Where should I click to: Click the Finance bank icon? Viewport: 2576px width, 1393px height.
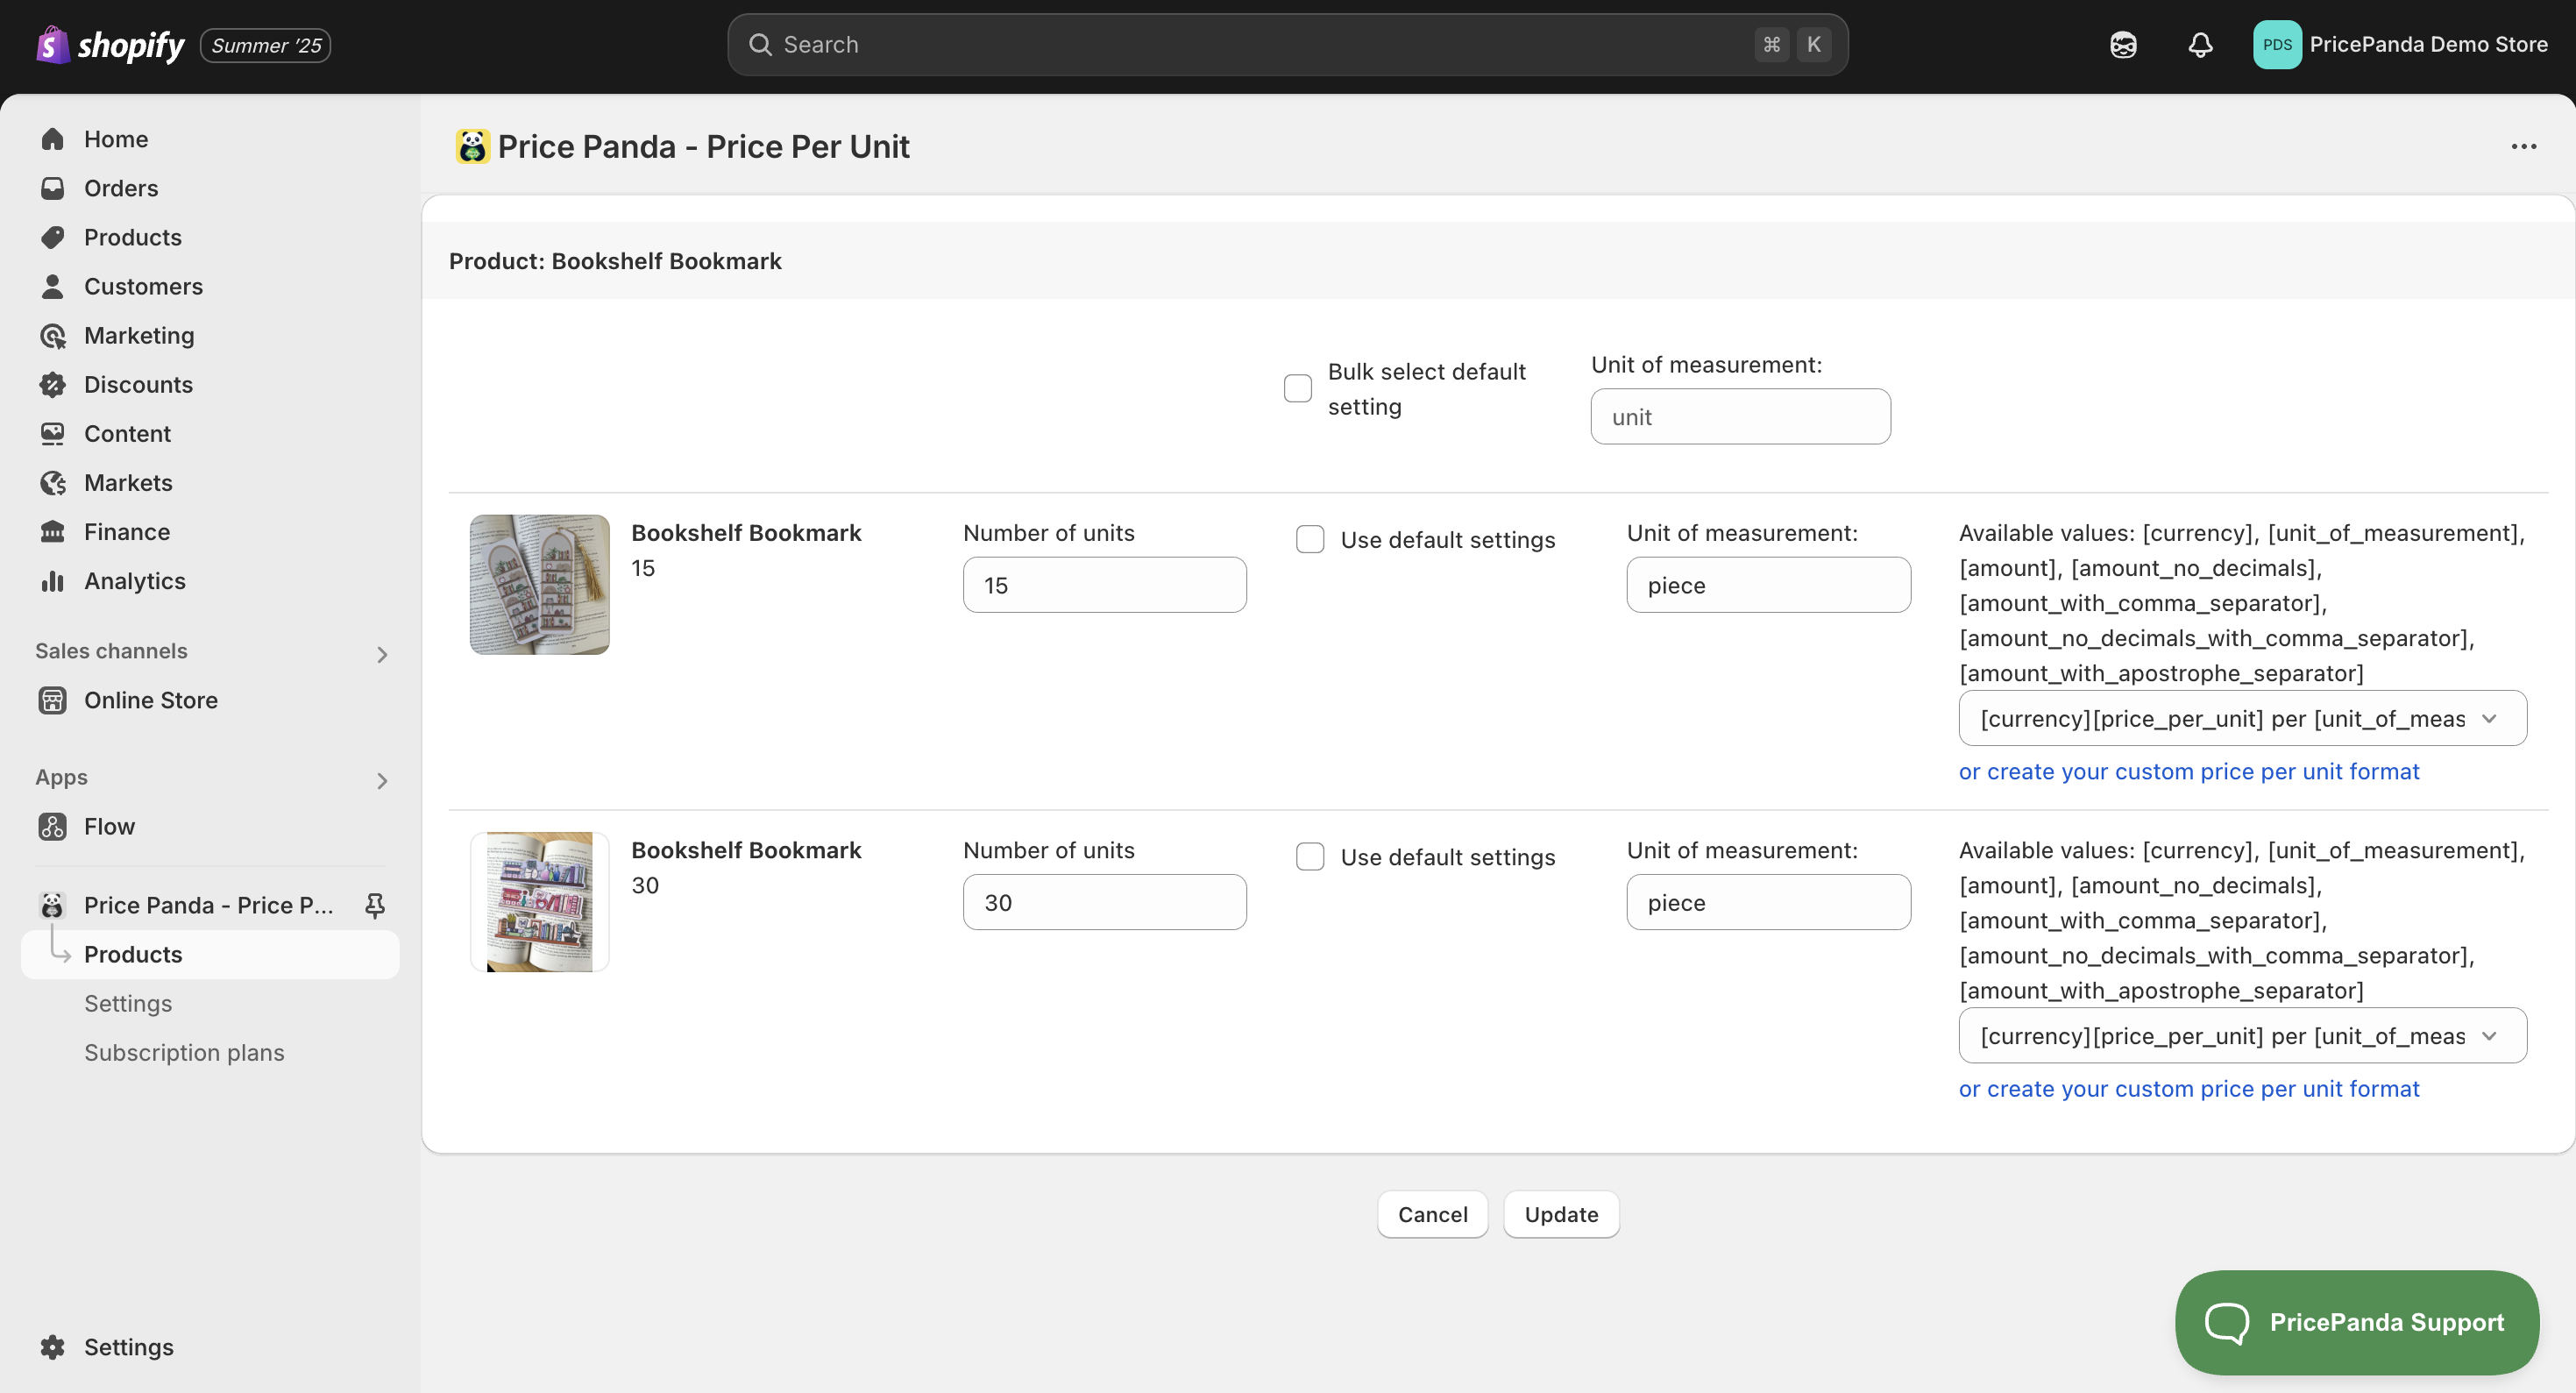pyautogui.click(x=53, y=531)
